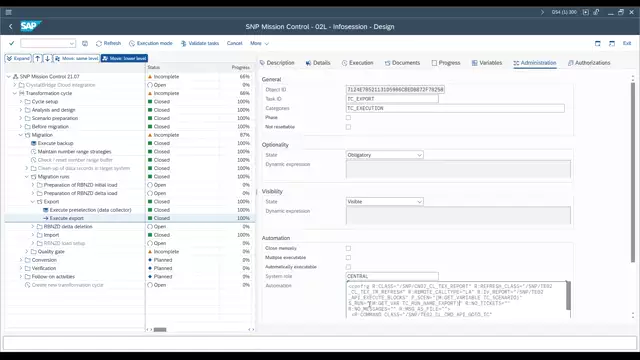Move selected task down with arrow
Viewport: 640px width, 360px height.
tap(47, 58)
